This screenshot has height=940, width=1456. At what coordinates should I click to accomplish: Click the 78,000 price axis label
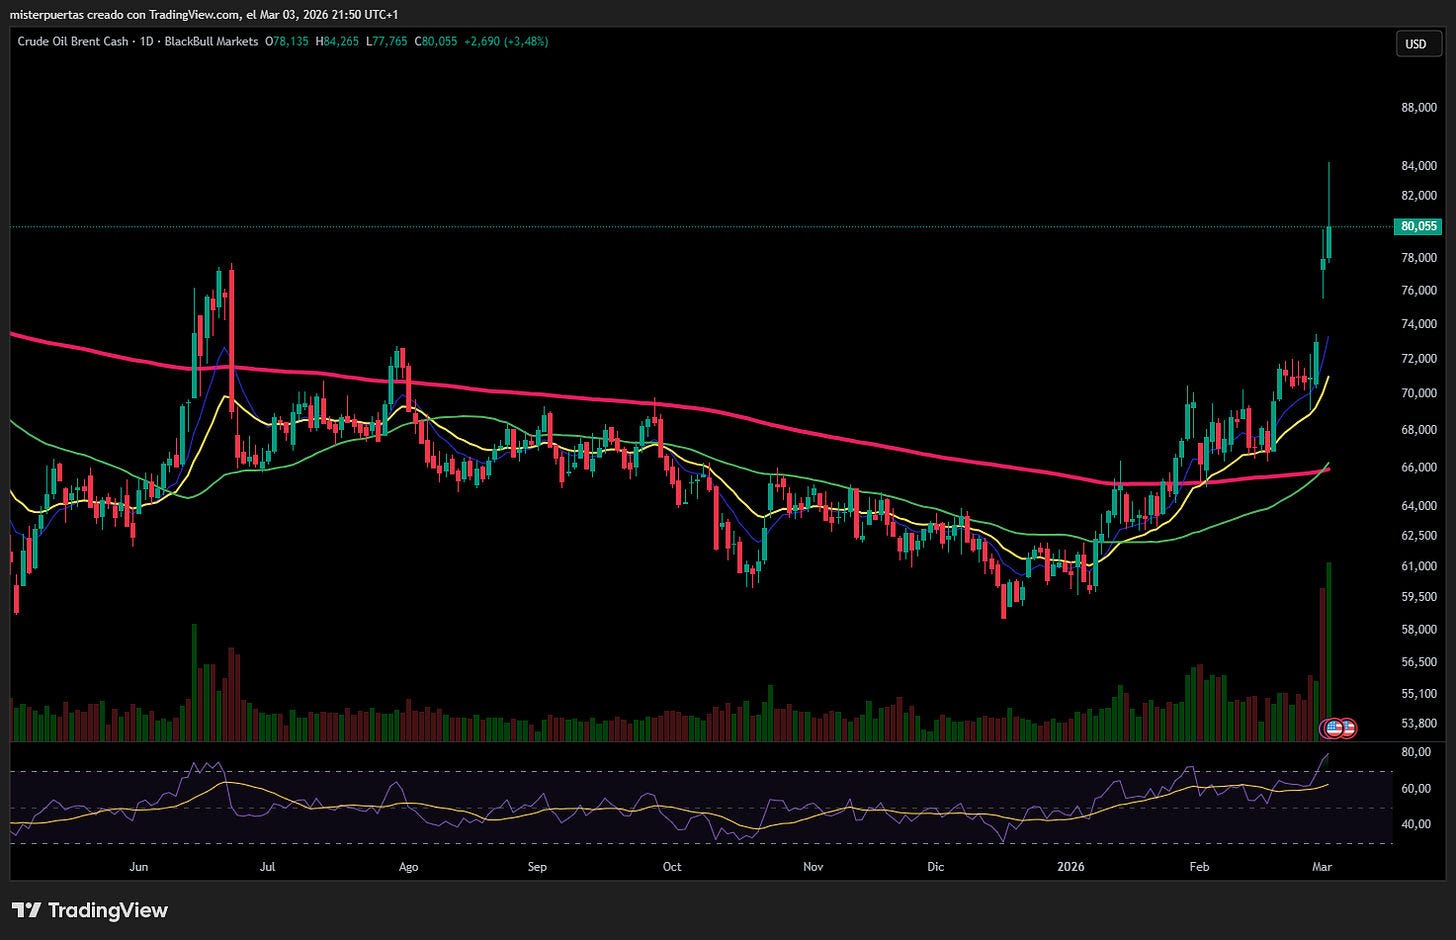click(1419, 258)
